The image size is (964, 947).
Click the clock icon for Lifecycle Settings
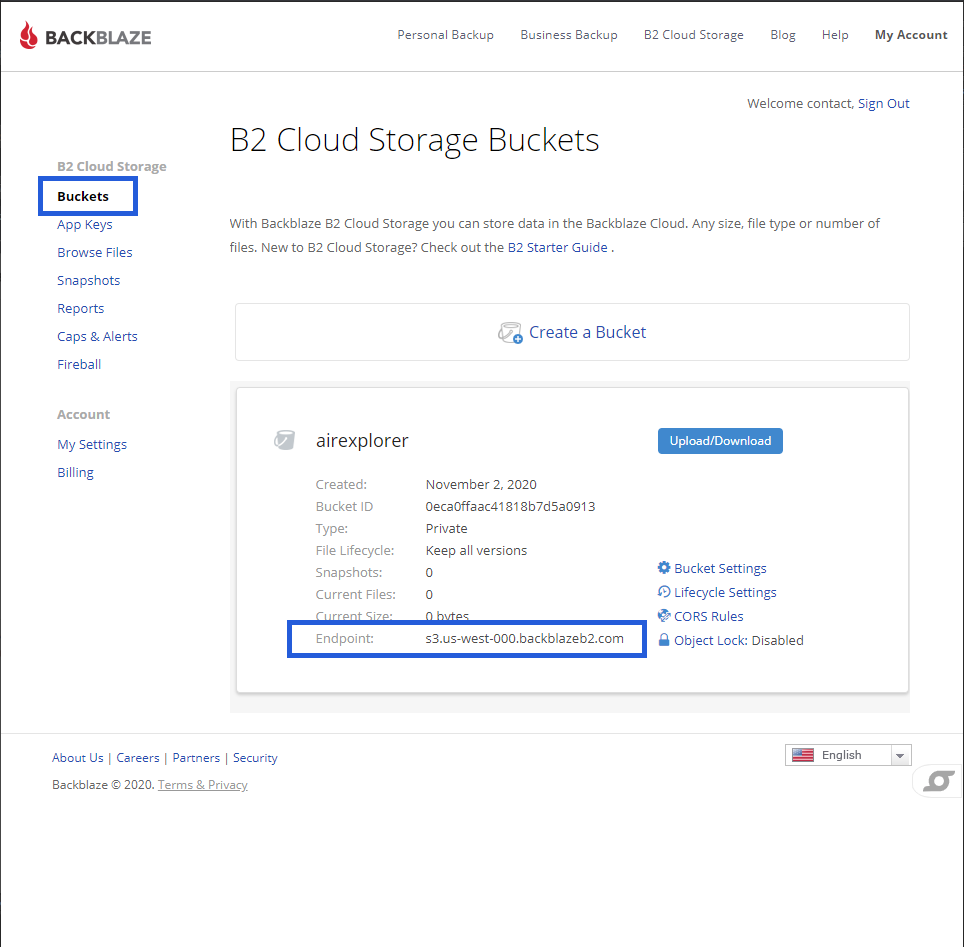click(x=664, y=592)
